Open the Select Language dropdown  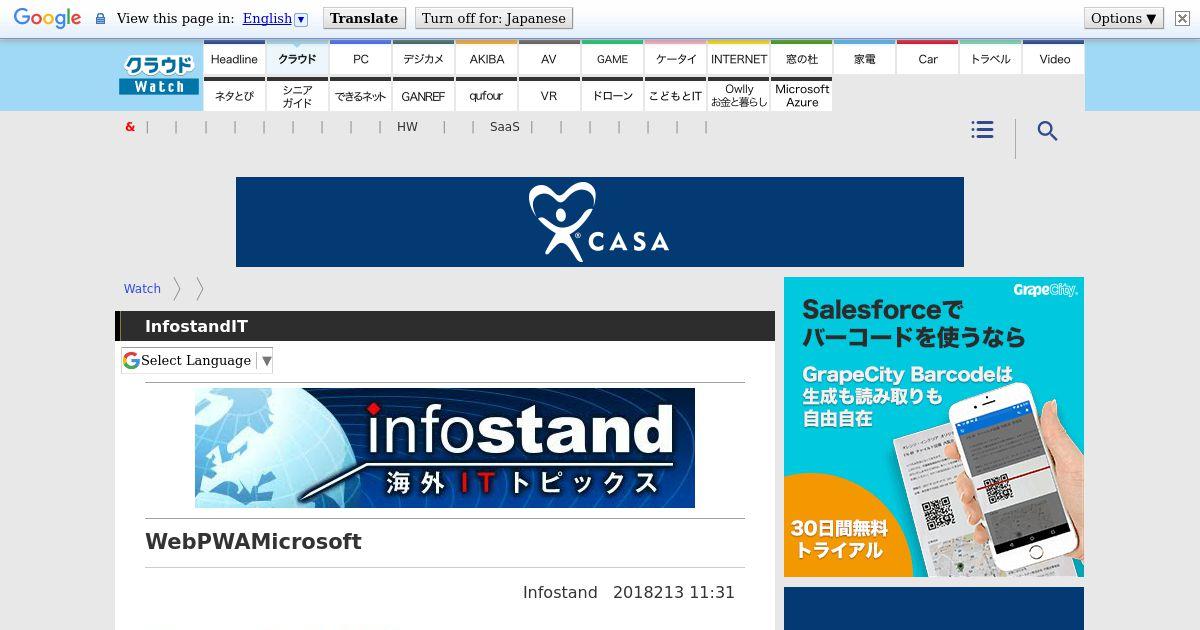coord(197,360)
